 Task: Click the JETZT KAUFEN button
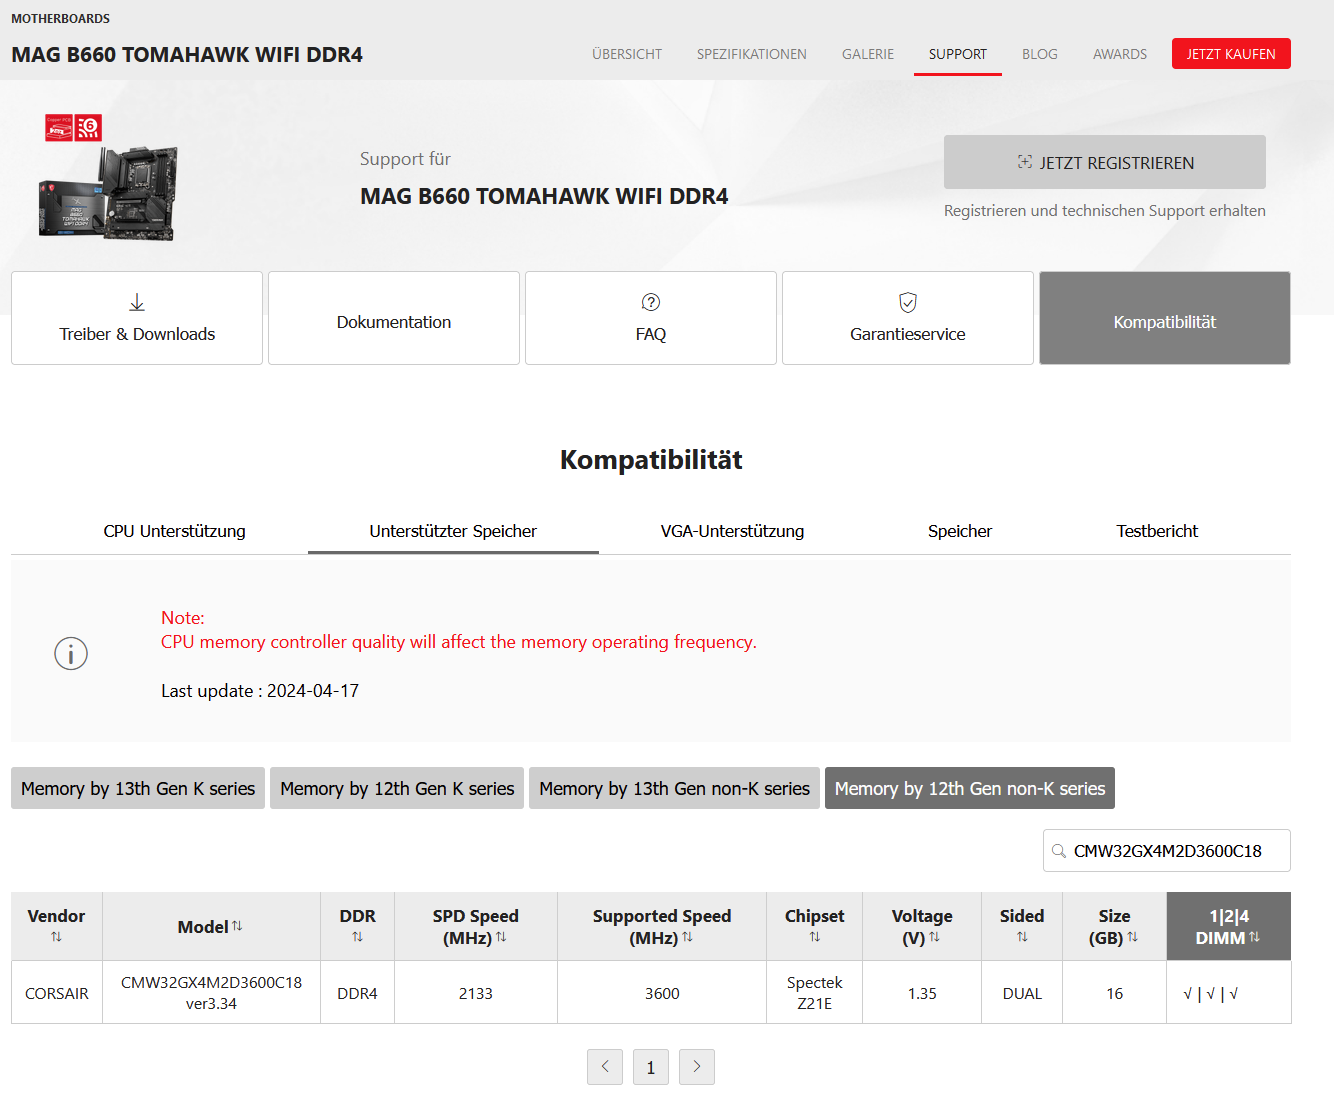(x=1231, y=54)
